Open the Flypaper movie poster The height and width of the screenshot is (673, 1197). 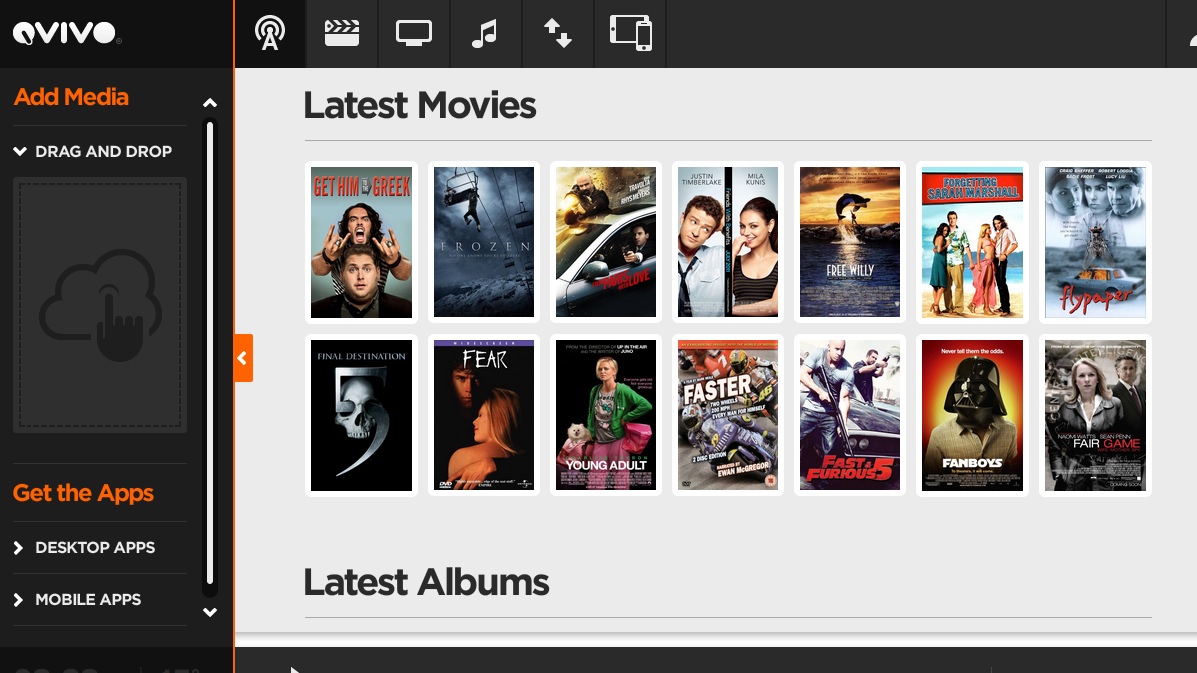point(1095,242)
